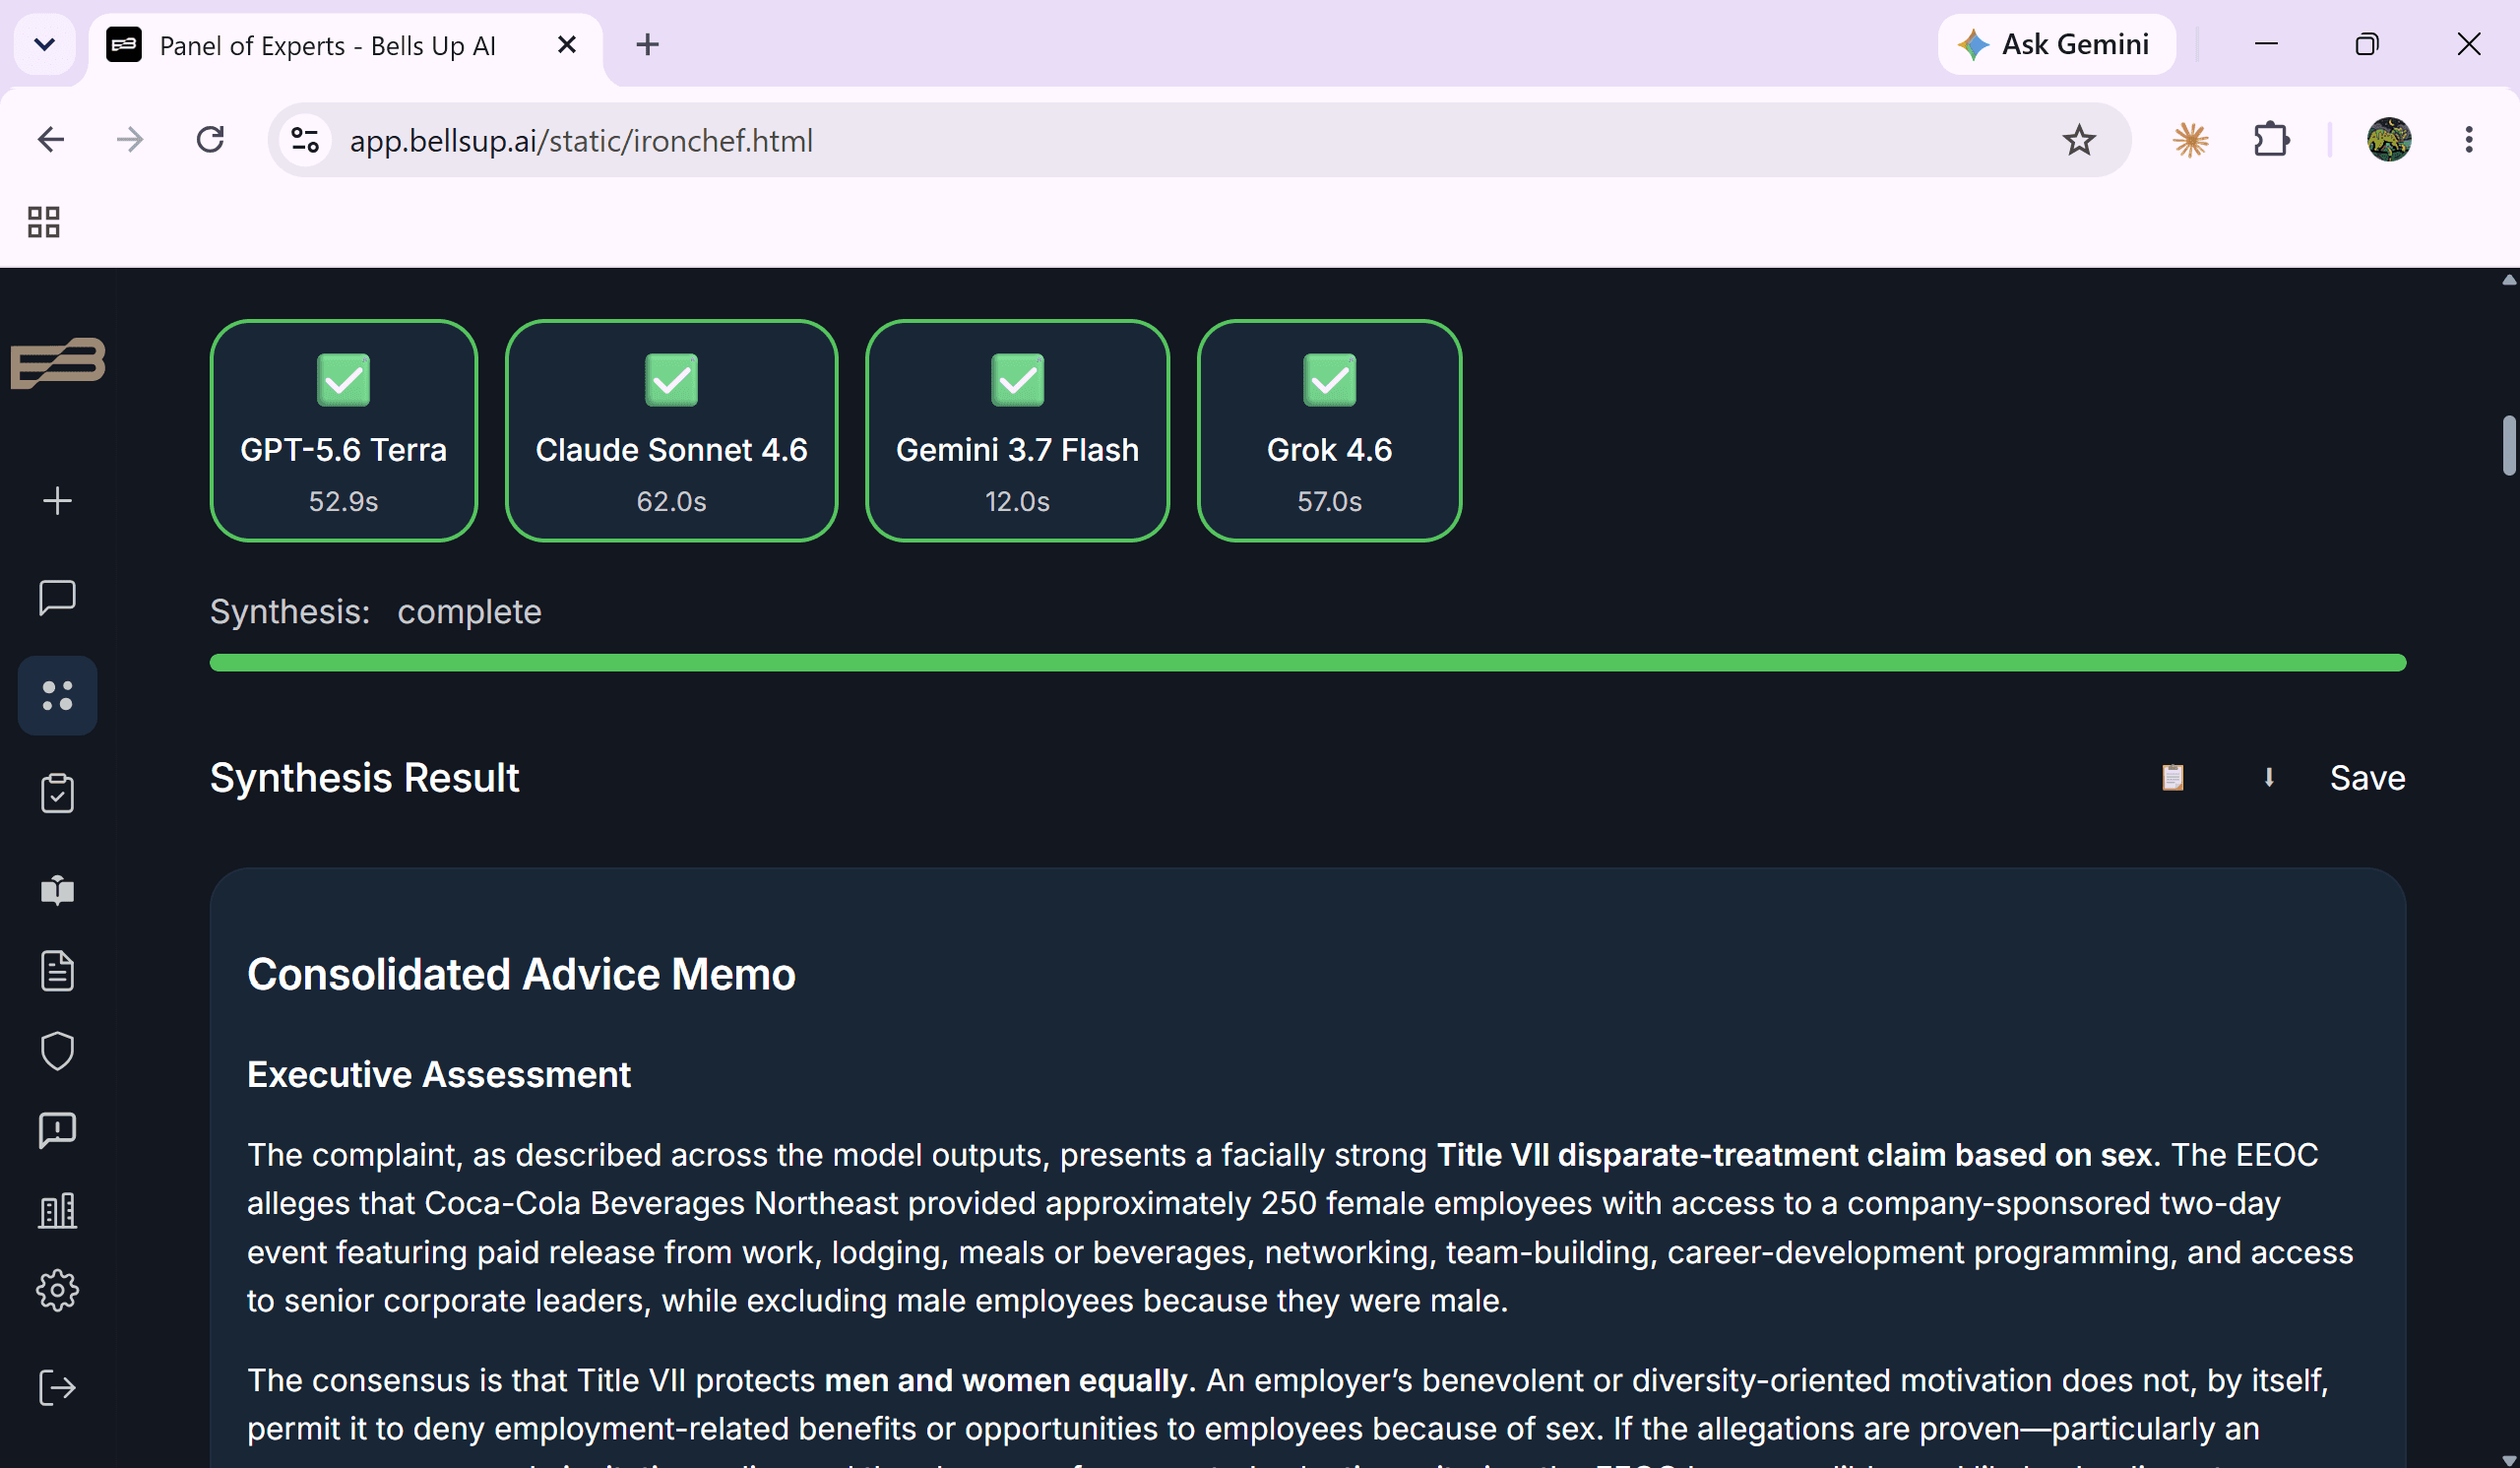The height and width of the screenshot is (1468, 2520).
Task: Close the Panel of Experts tab
Action: (x=567, y=45)
